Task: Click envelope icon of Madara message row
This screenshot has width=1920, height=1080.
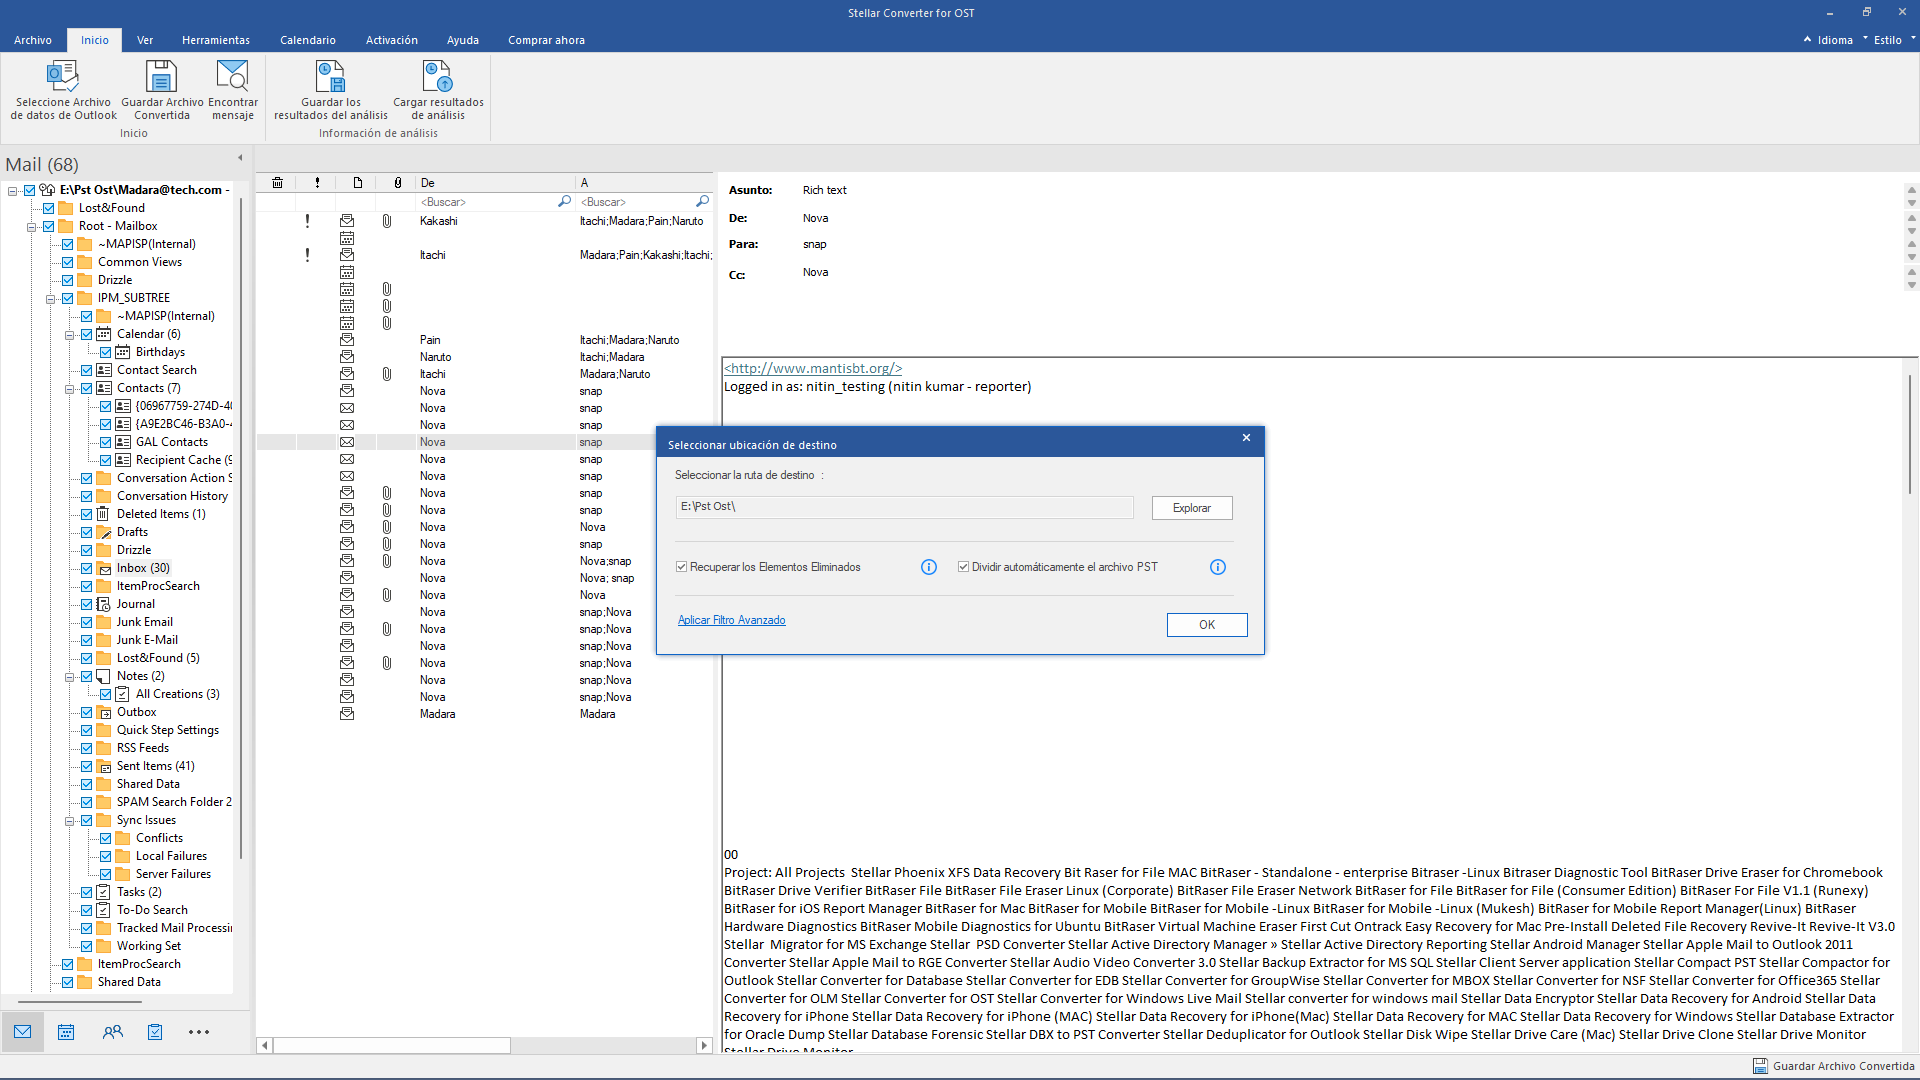Action: pos(347,714)
